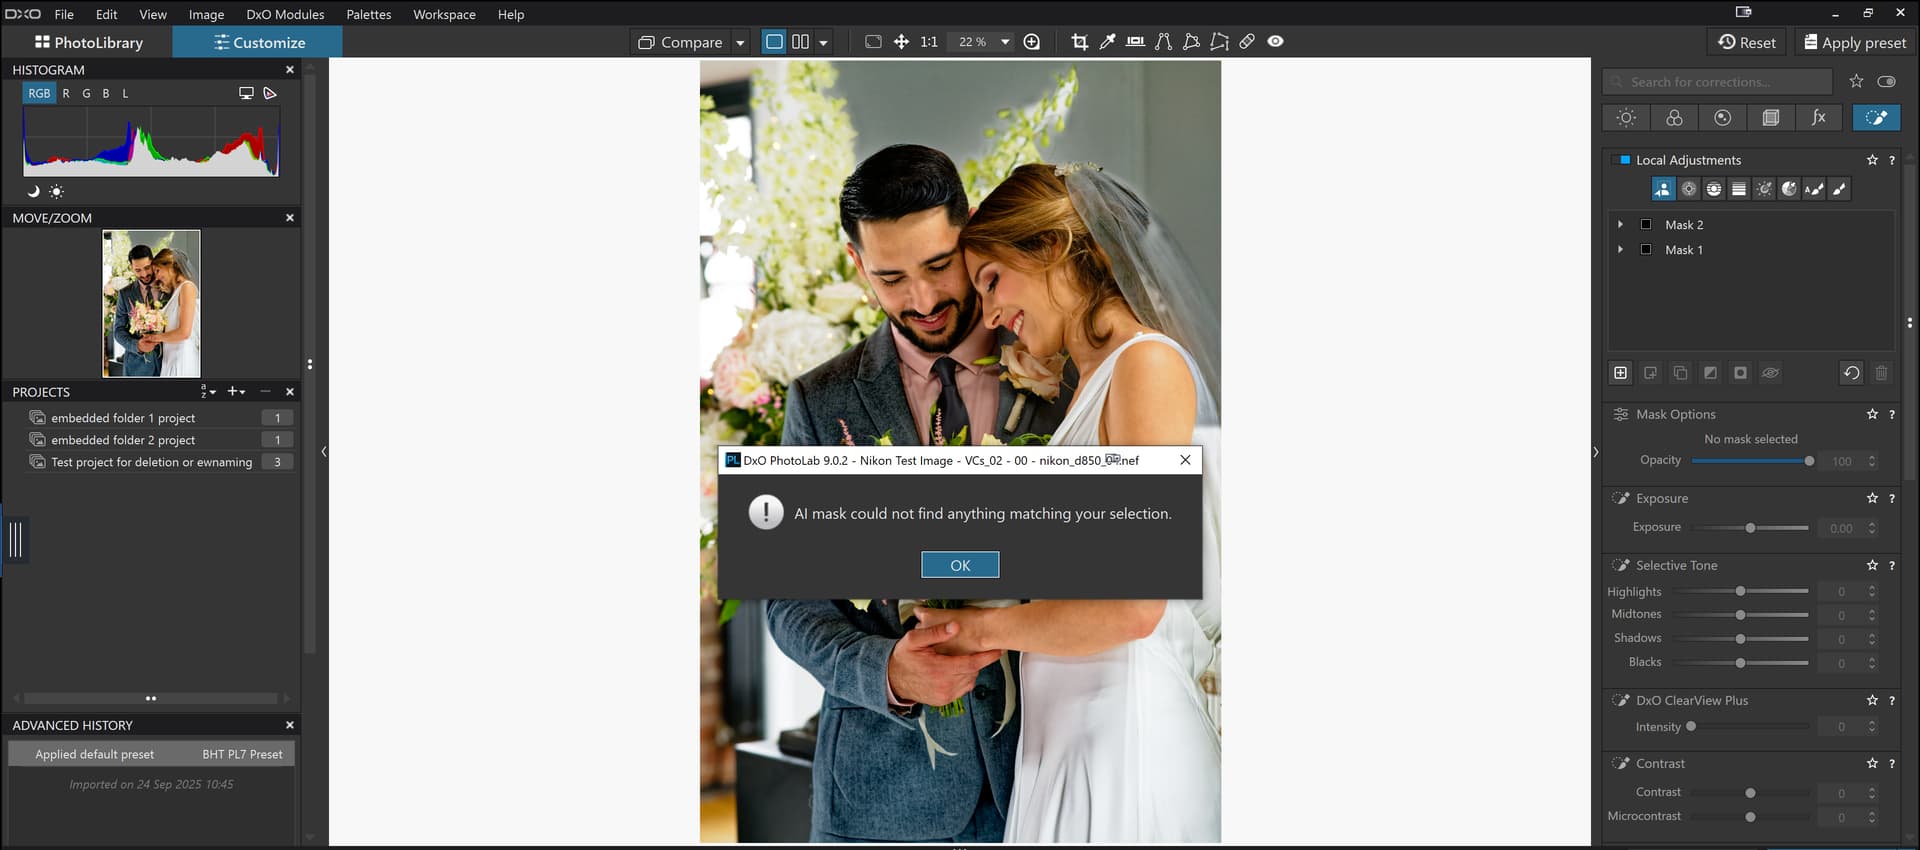This screenshot has height=850, width=1920.
Task: Switch to the PhotoLibrary tab
Action: click(x=88, y=42)
